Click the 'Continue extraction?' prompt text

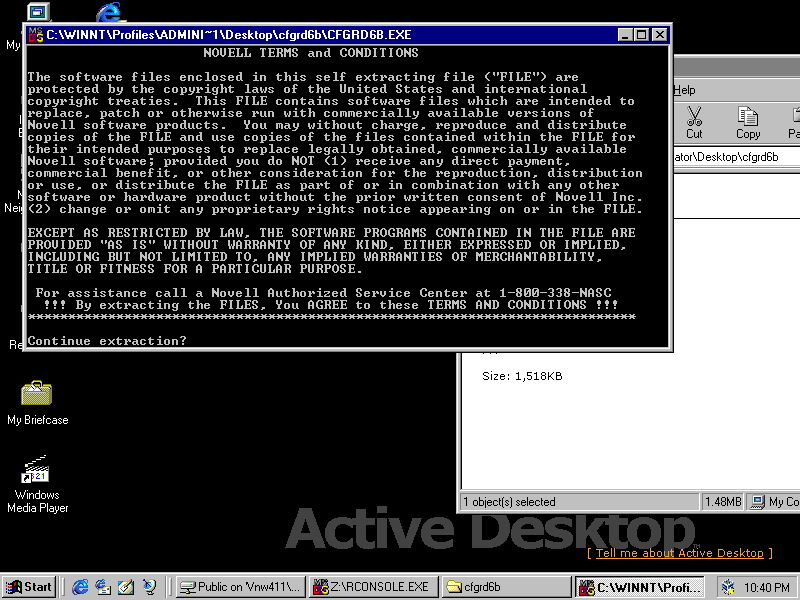(107, 341)
